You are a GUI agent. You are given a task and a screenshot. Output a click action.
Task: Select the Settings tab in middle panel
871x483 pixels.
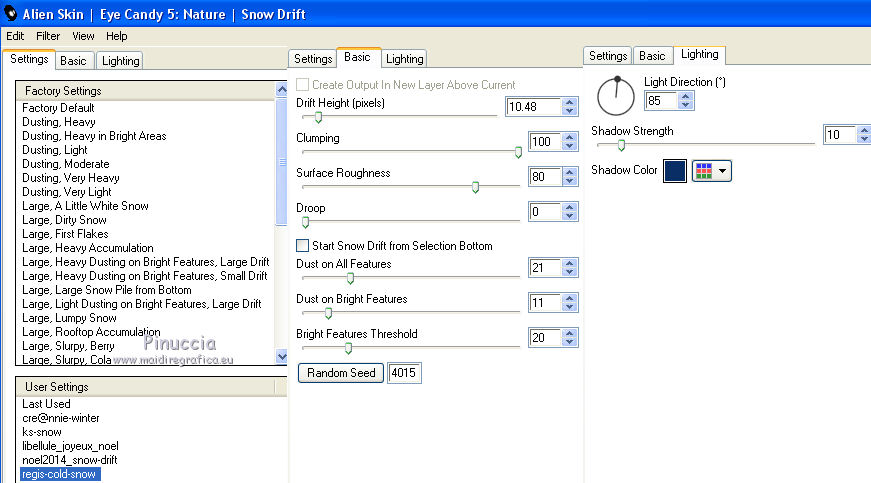click(x=313, y=59)
